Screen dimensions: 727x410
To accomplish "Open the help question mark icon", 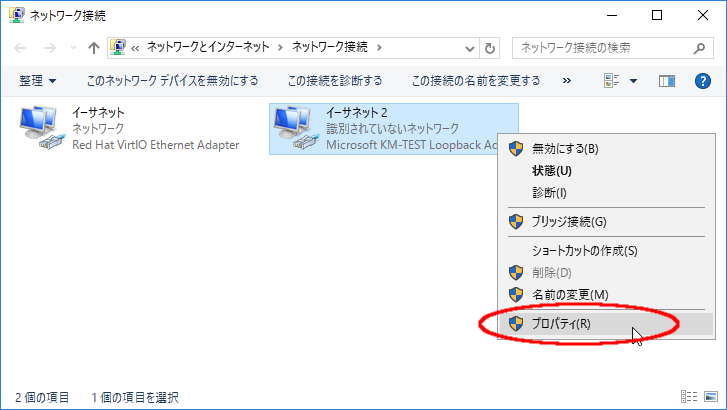I will [702, 80].
